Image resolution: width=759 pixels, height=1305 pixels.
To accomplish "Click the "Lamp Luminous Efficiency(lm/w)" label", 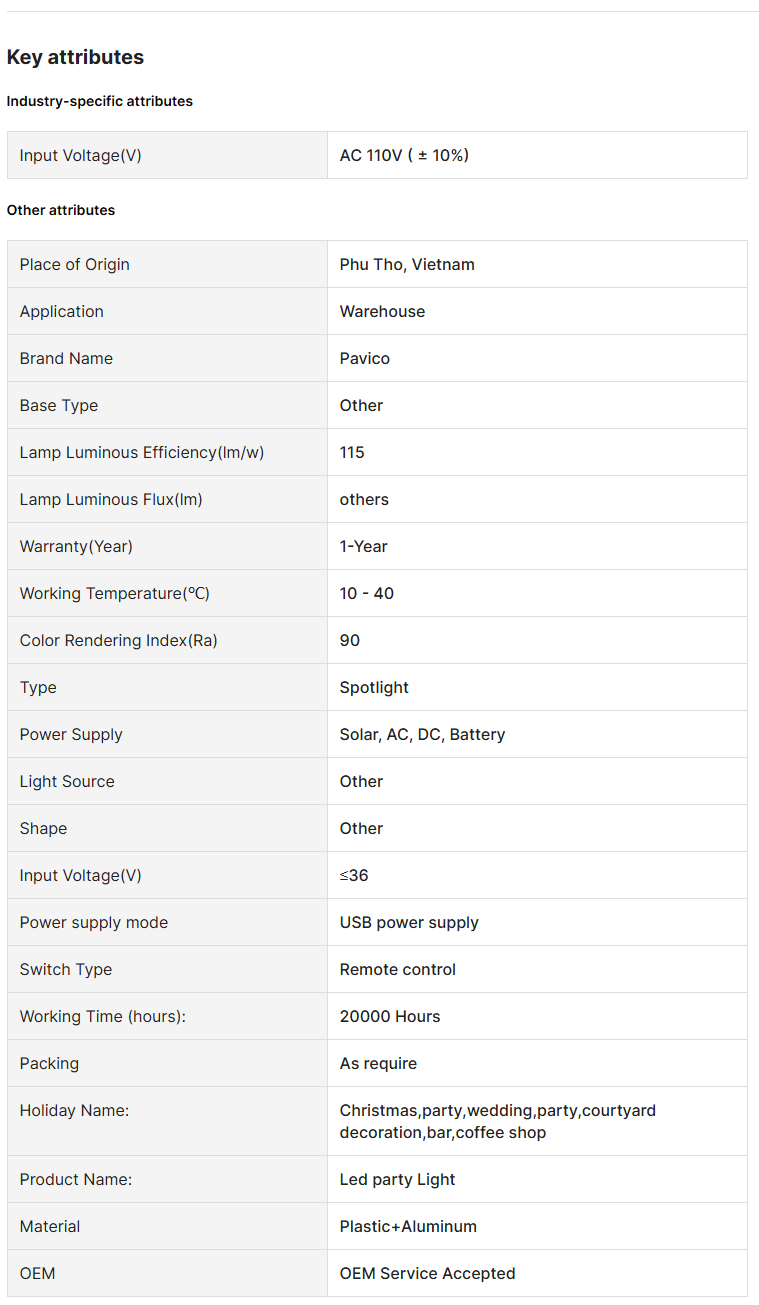I will point(142,452).
